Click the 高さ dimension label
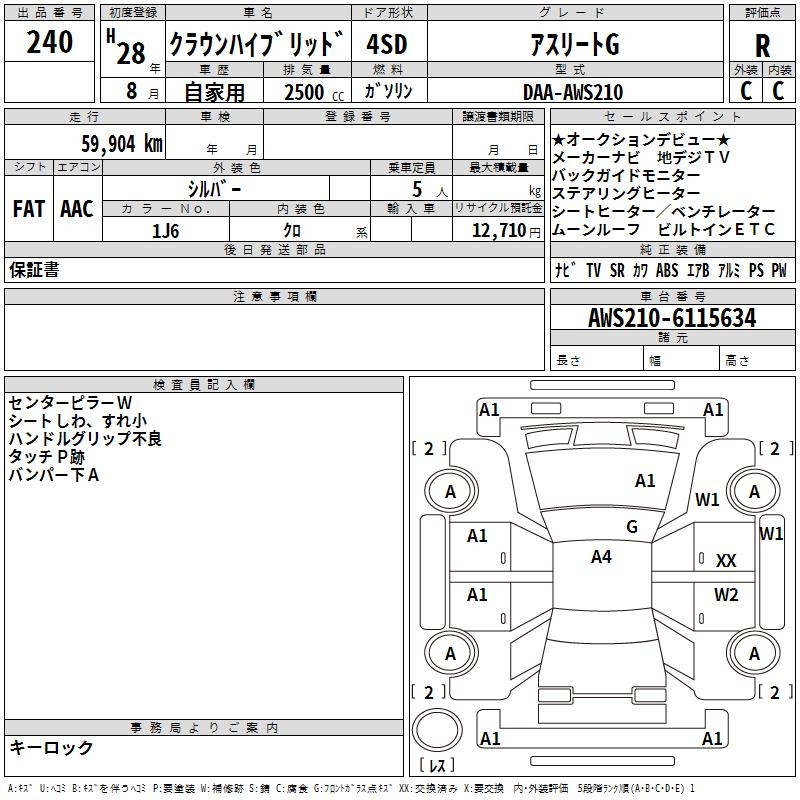Screen dimensions: 800x800 click(x=737, y=360)
